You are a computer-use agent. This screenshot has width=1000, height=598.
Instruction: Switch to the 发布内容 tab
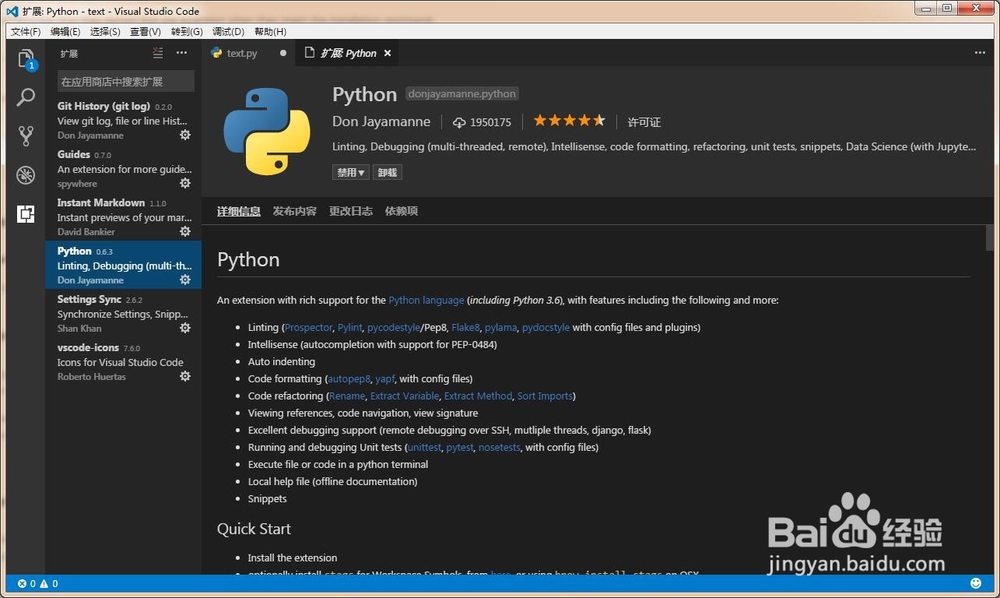(x=295, y=211)
